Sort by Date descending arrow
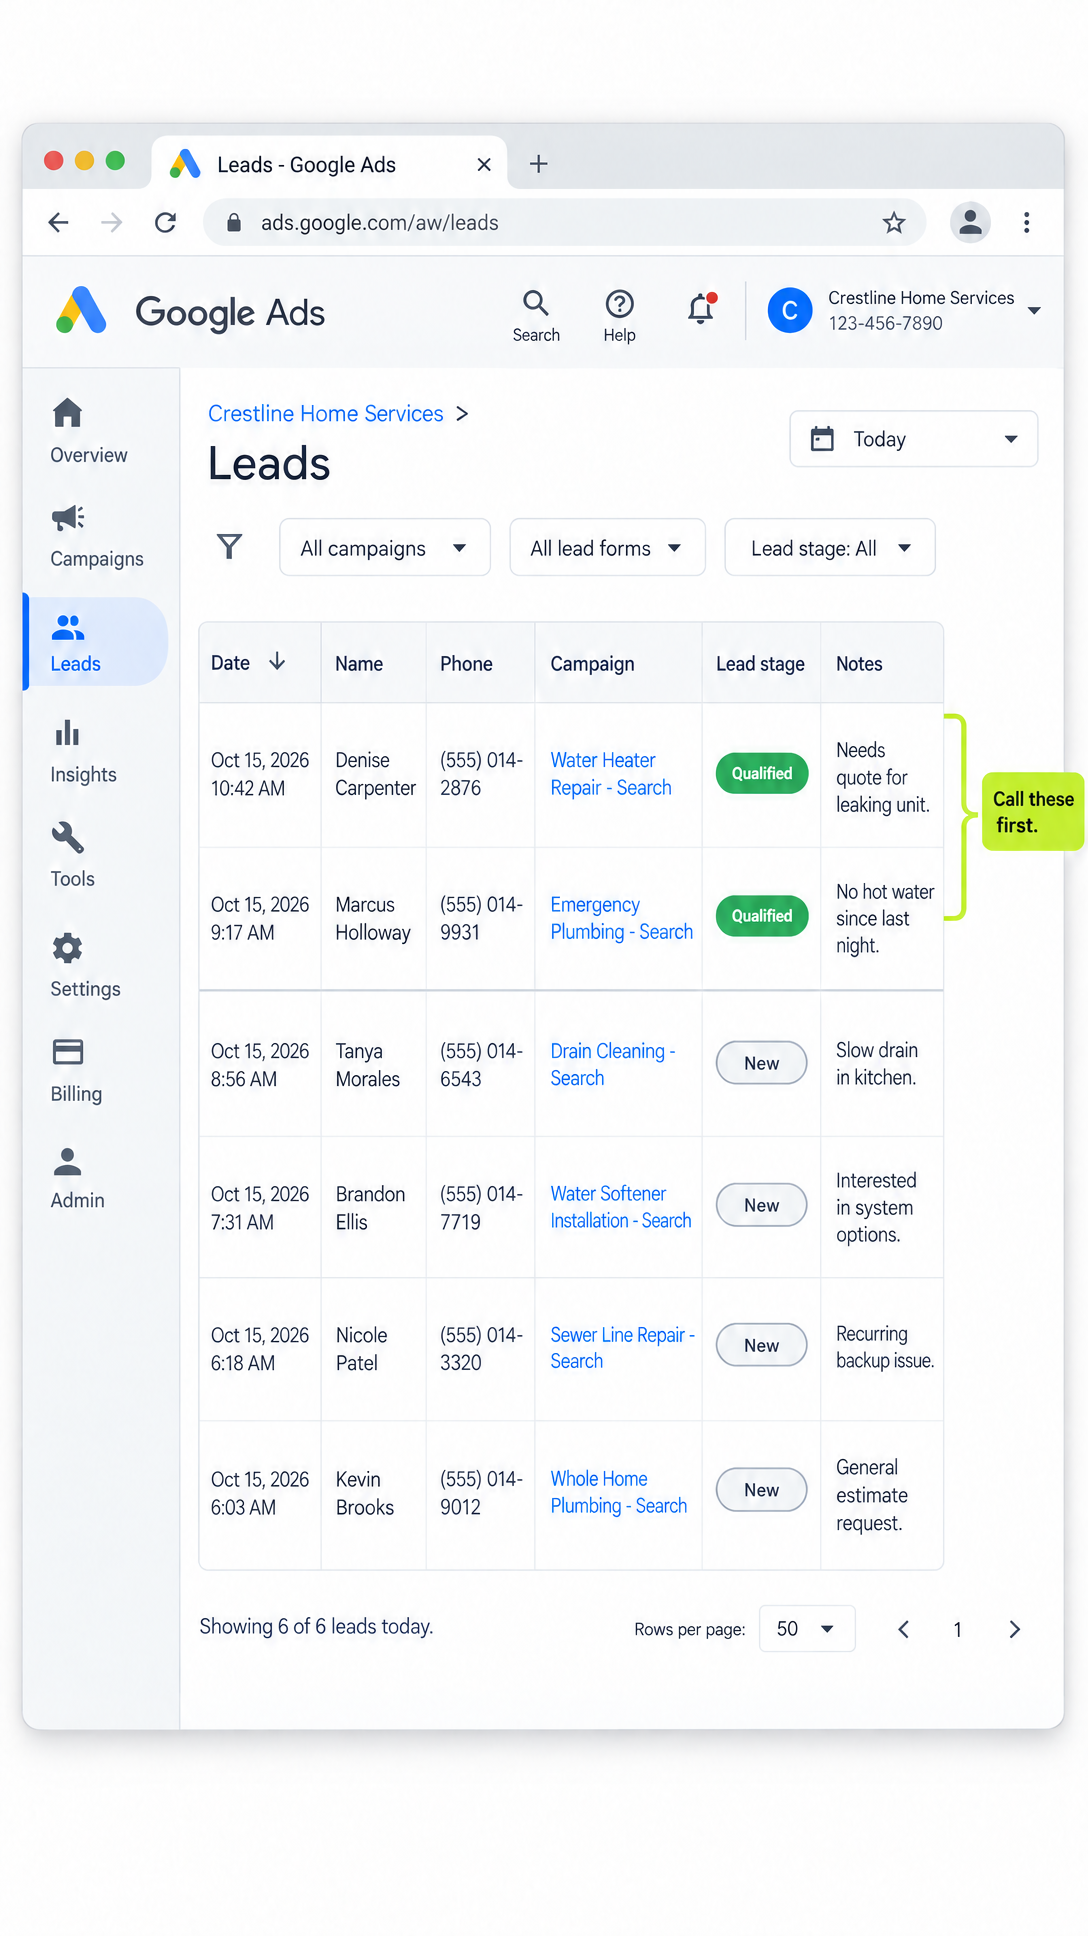The width and height of the screenshot is (1088, 1936). (x=277, y=662)
